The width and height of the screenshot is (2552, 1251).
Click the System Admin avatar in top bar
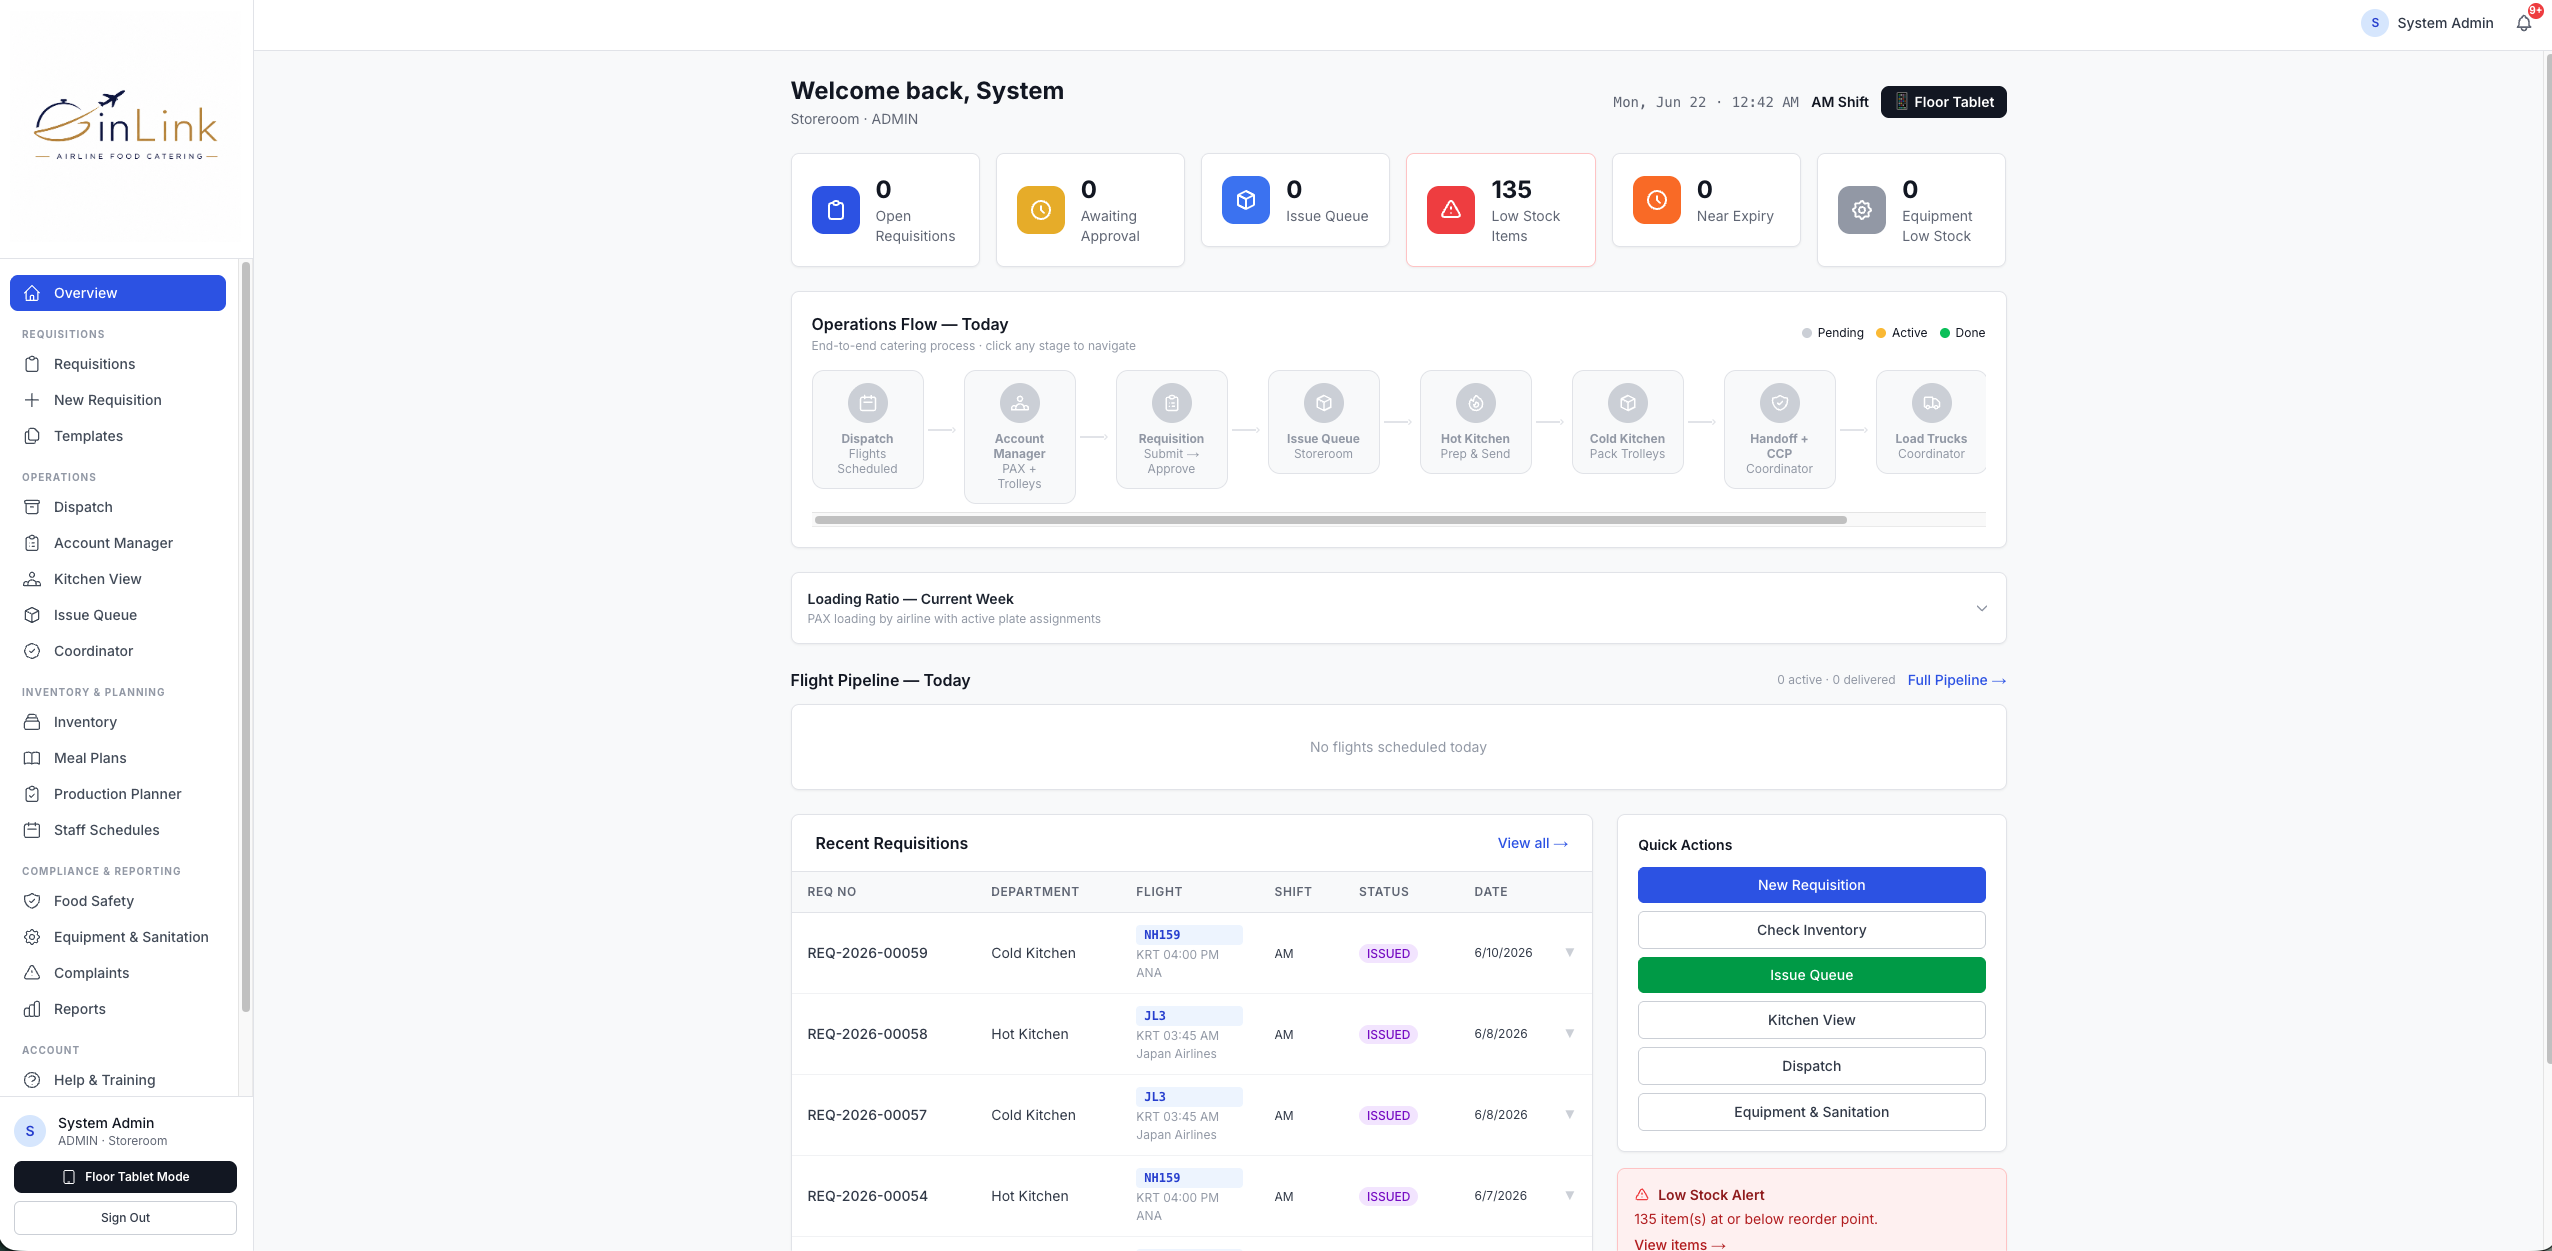pyautogui.click(x=2374, y=23)
